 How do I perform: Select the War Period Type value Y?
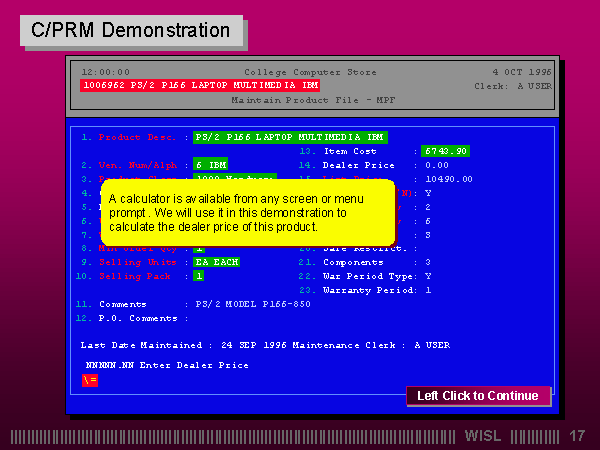click(x=428, y=276)
